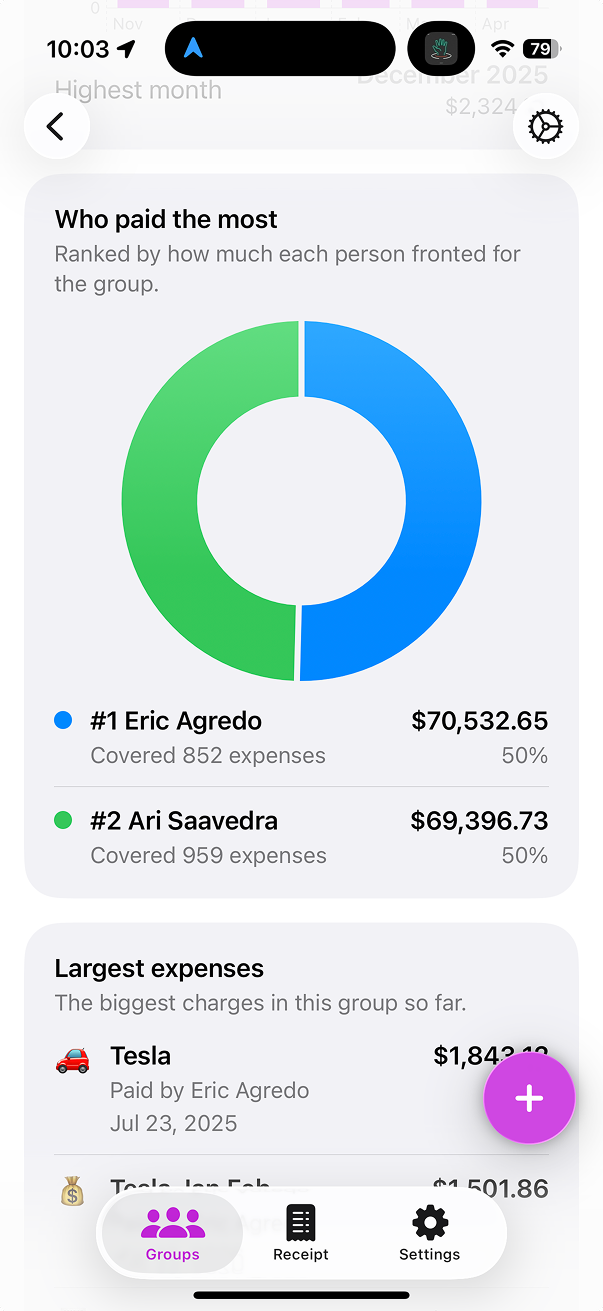Viewport: 603px width, 1311px height.
Task: Tap the Dynamic Island at screen top
Action: [280, 48]
